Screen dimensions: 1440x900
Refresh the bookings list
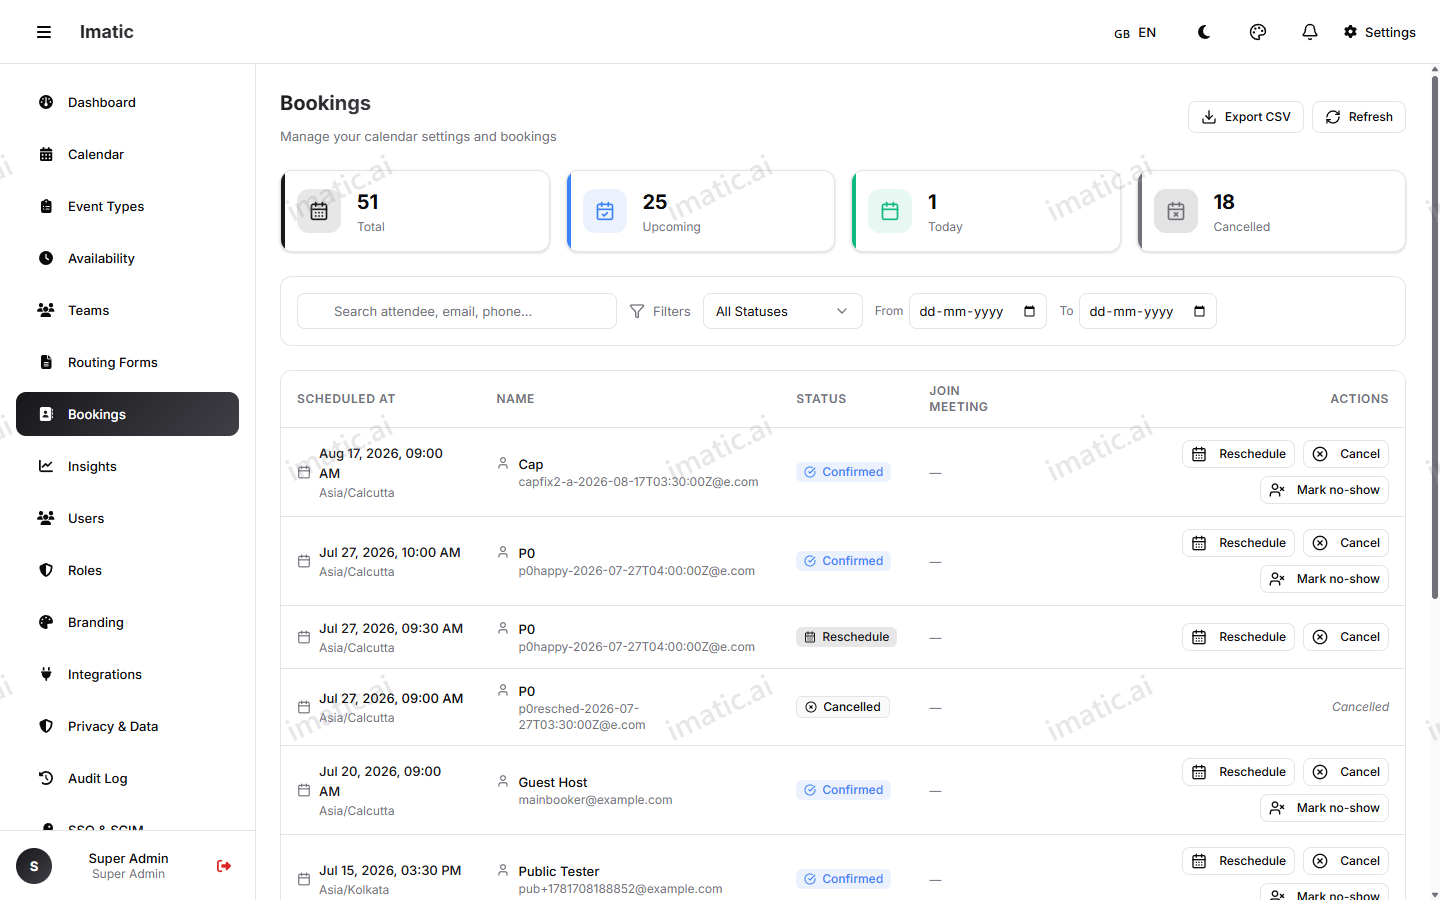1359,117
